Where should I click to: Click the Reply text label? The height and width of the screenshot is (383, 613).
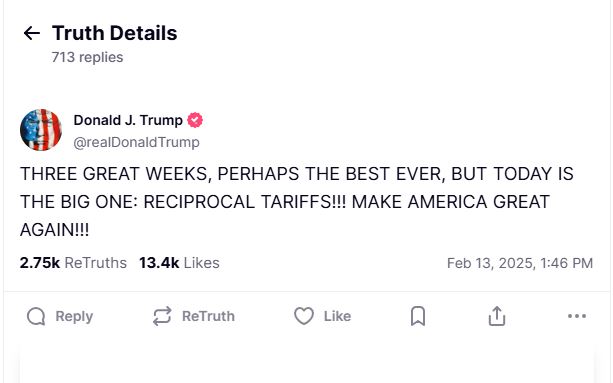point(74,316)
